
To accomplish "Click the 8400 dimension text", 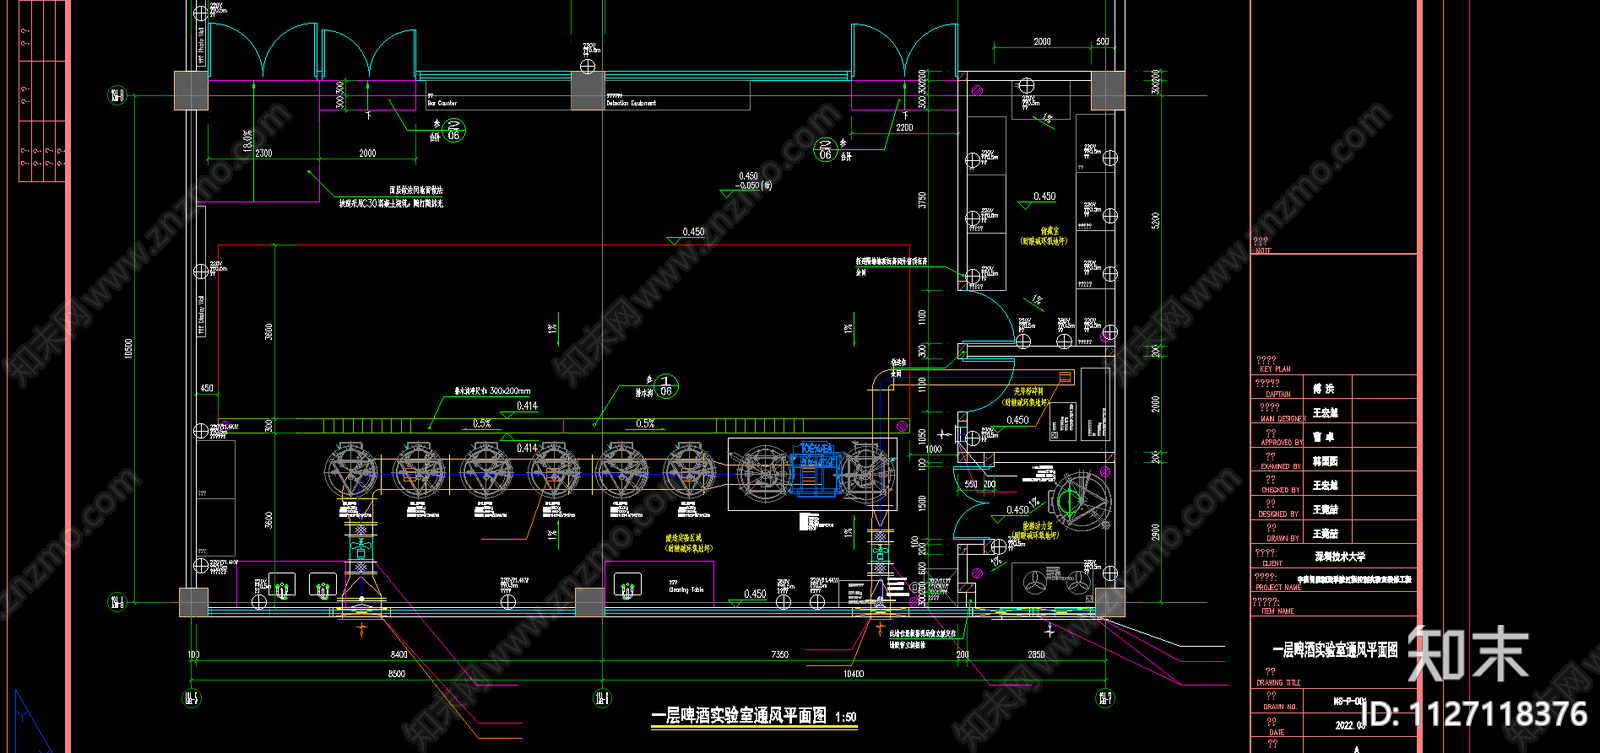I will click(399, 655).
